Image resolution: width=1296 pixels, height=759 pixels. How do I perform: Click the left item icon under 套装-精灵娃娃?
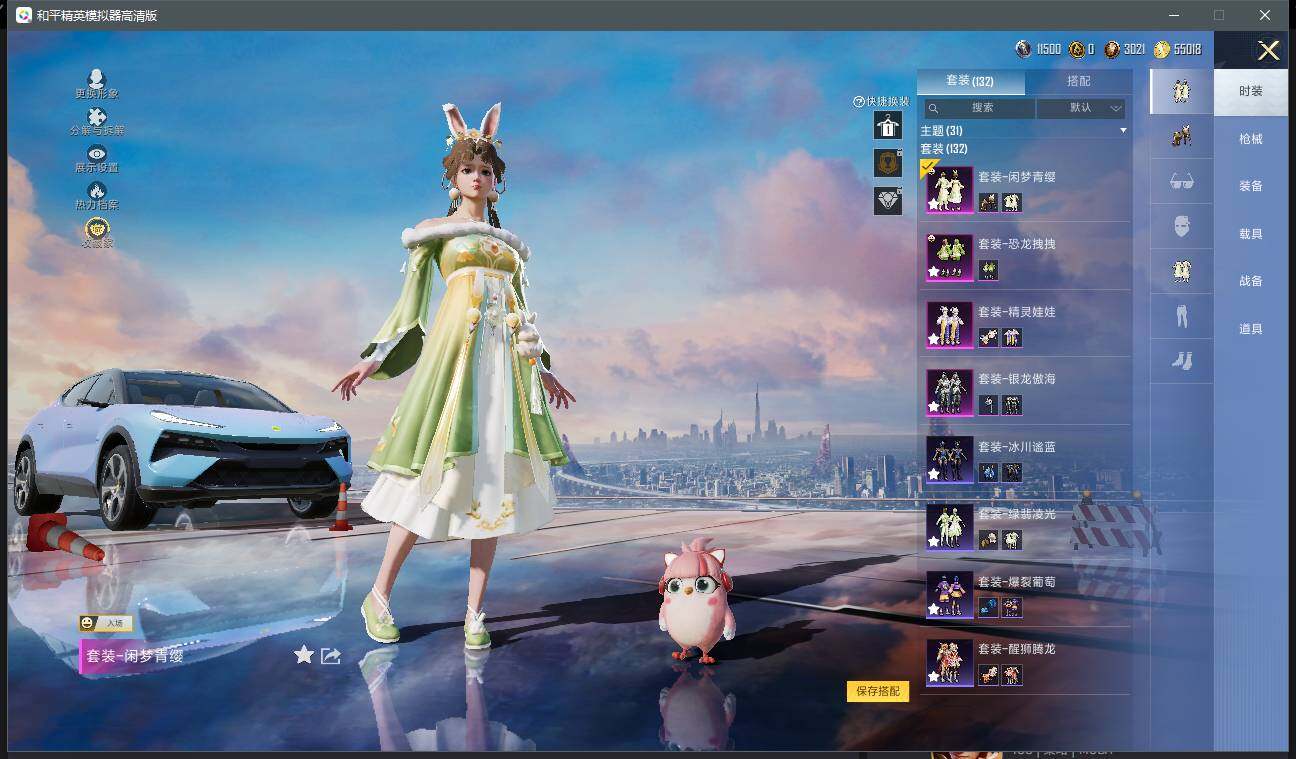point(988,338)
